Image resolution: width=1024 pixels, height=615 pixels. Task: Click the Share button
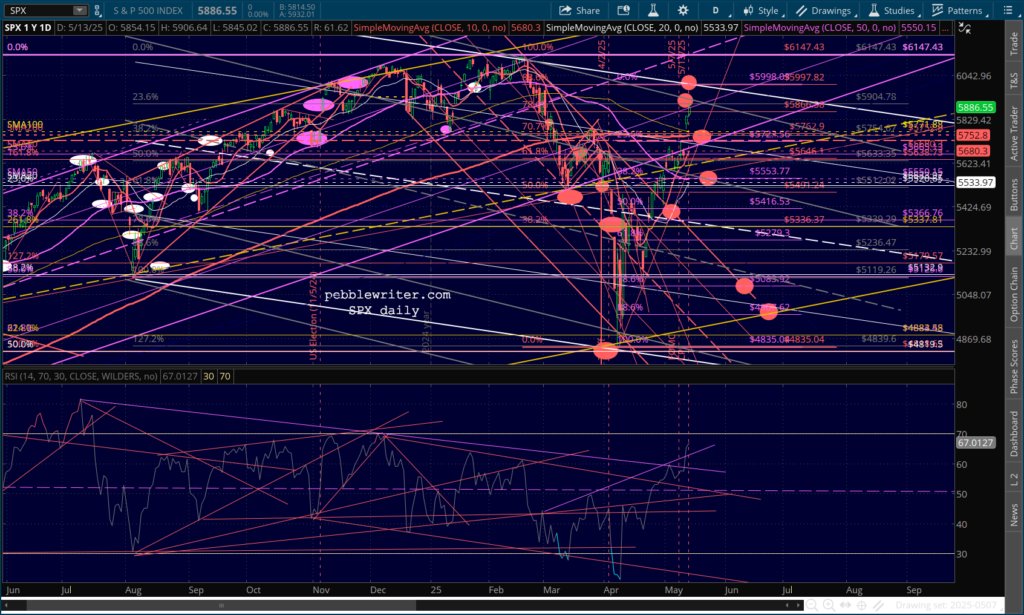tap(579, 10)
